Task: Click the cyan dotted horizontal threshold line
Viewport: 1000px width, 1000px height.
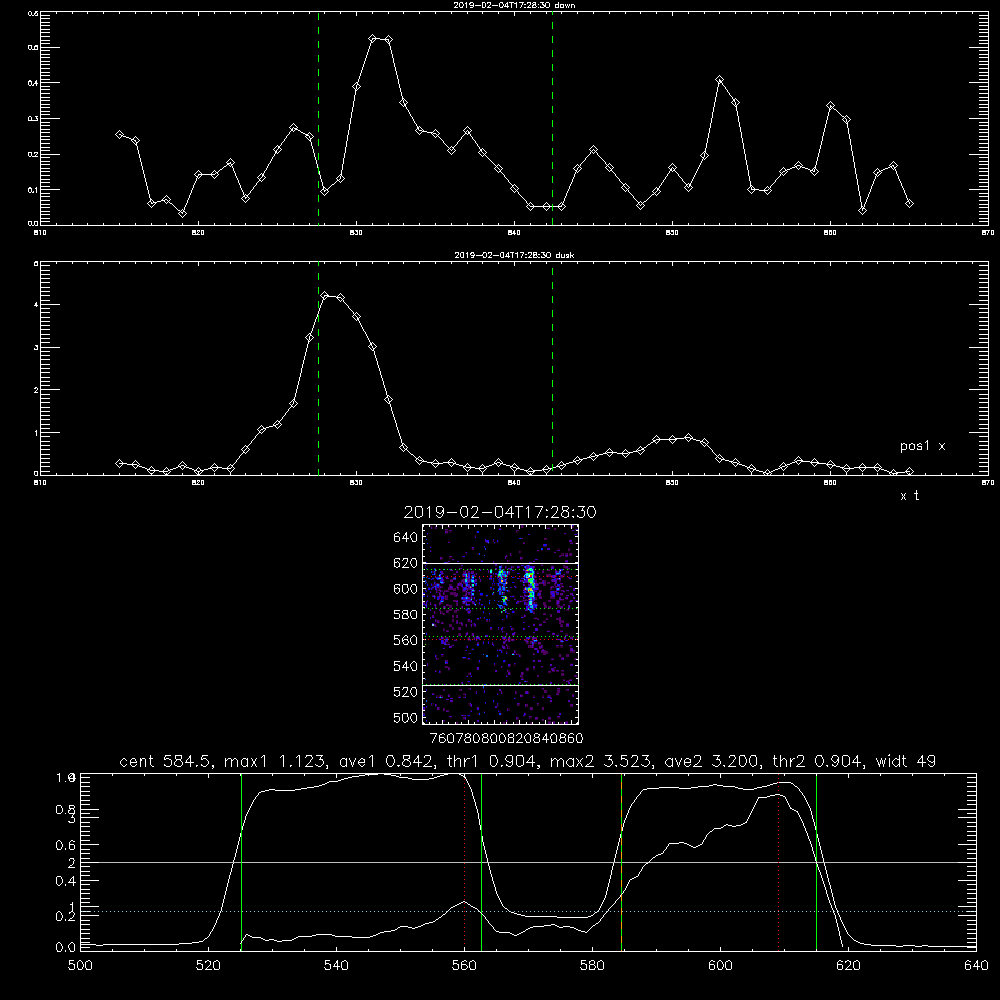Action: click(528, 911)
